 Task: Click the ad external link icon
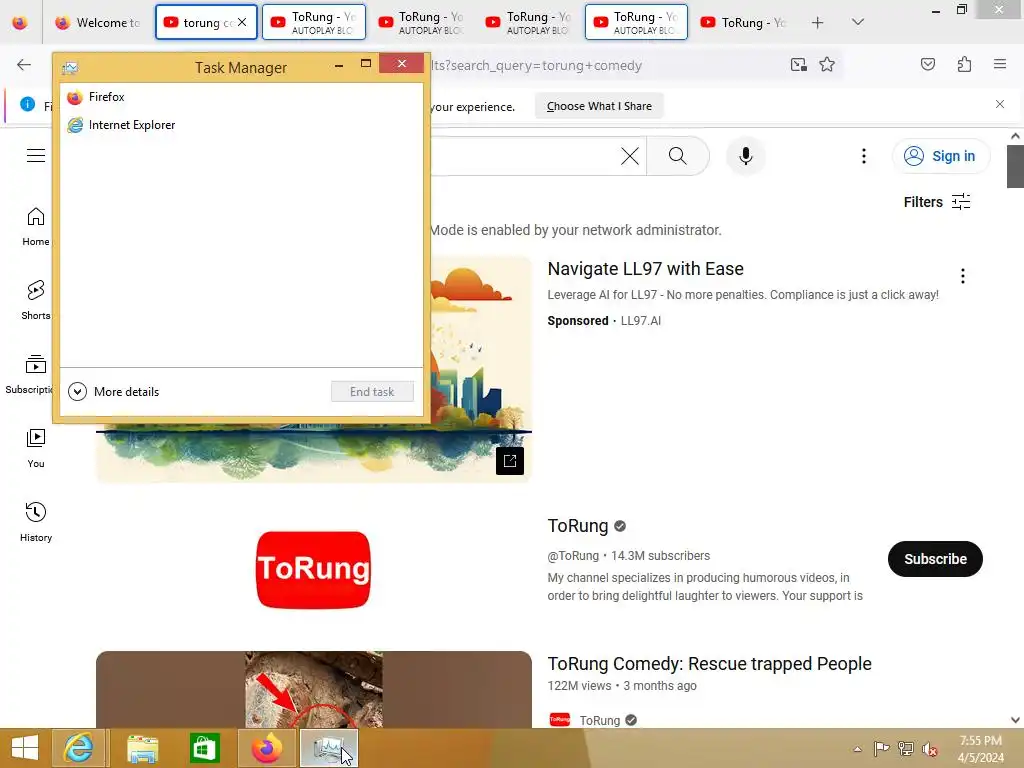pos(510,461)
